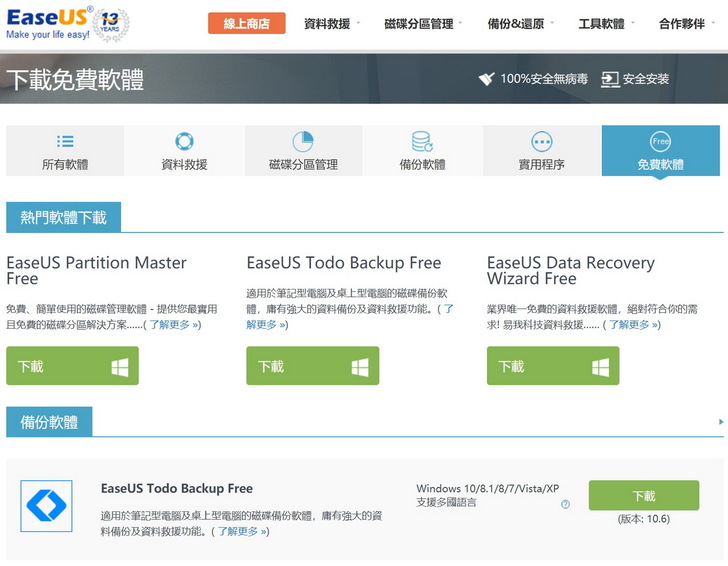Expand dropdown arrow next to 工具軟體
Screen dimensions: 728x566
click(x=632, y=22)
